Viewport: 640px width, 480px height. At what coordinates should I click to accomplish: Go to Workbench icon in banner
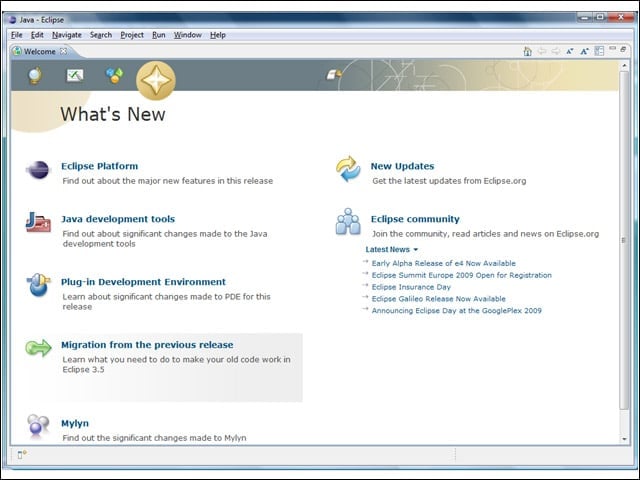[334, 75]
